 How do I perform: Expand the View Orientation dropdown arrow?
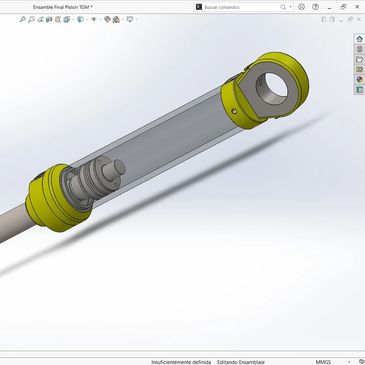pos(73,20)
